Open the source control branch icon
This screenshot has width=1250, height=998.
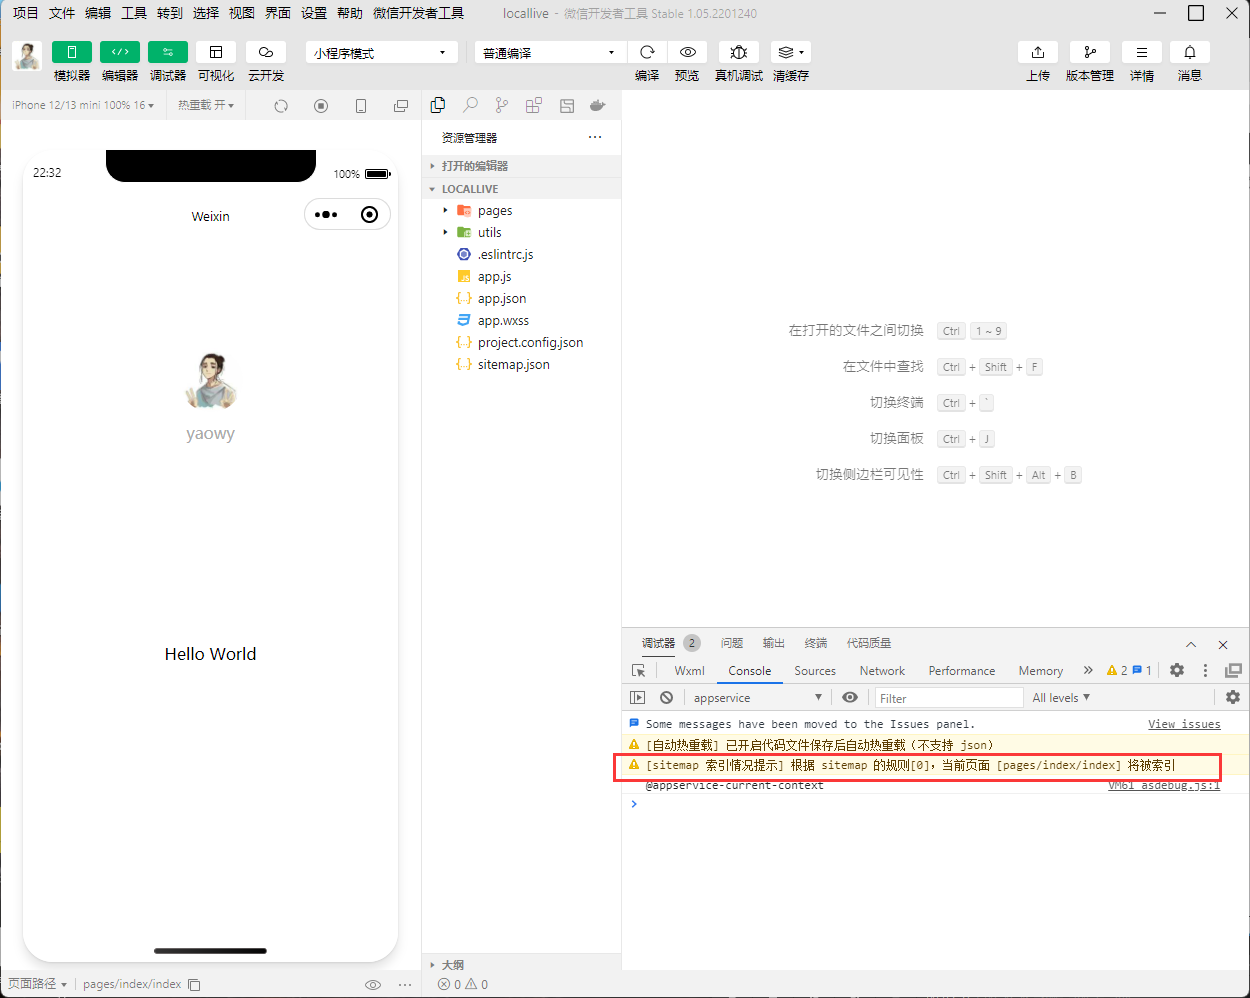click(x=502, y=105)
